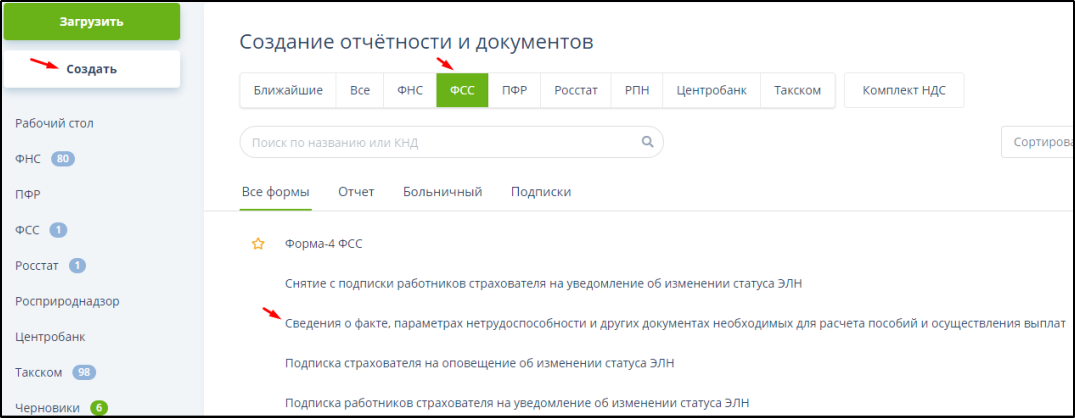Open Сведения о факте нетрудоспособности form
Screen dimensions: 1075x418
(x=675, y=323)
